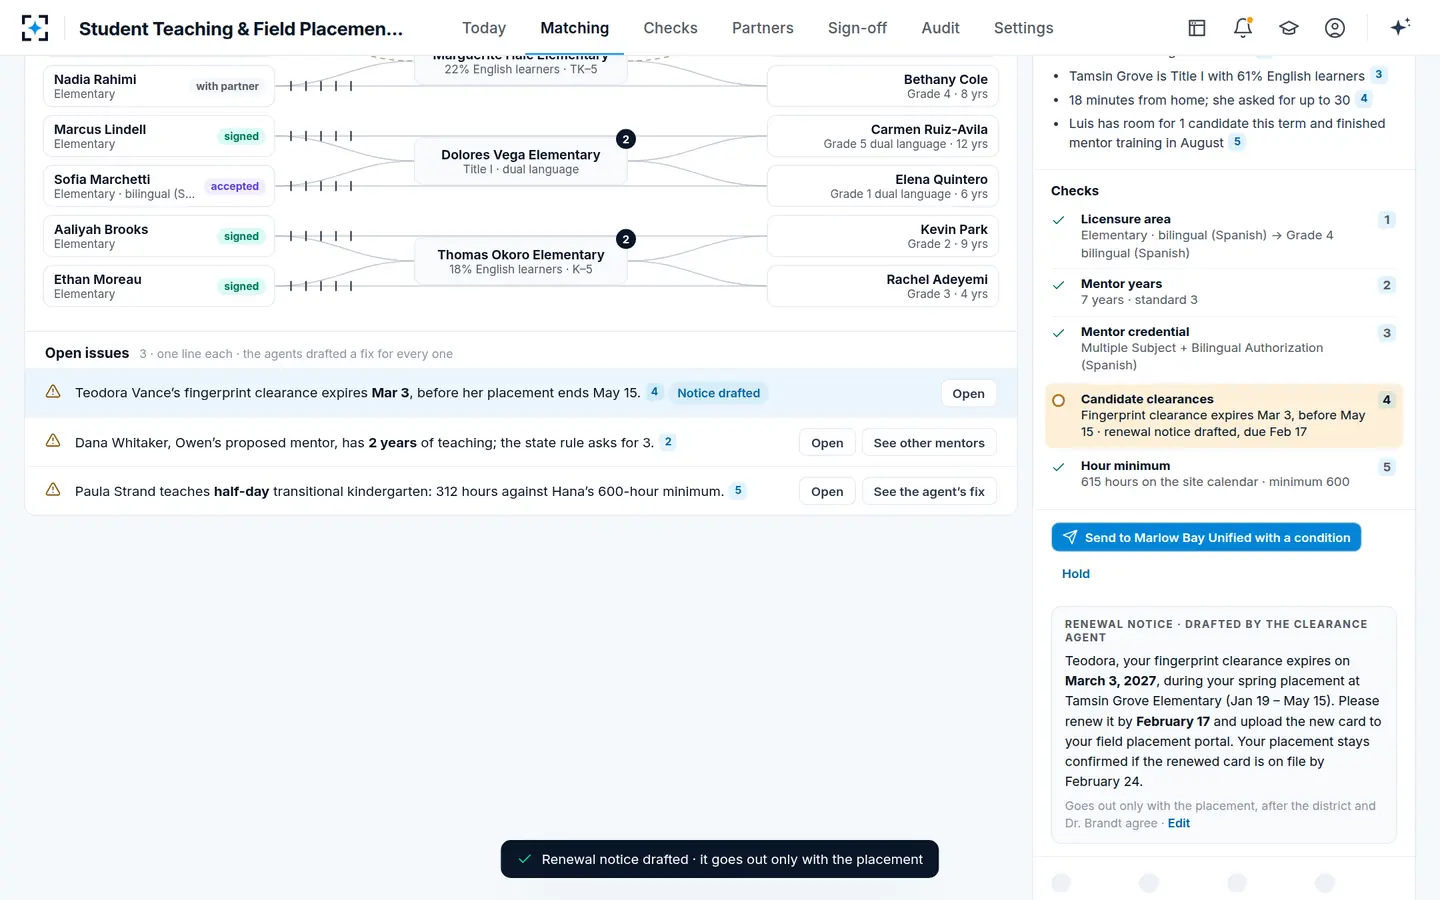
Task: Click the count badge on Thomas Okoro Elementary
Action: [626, 239]
